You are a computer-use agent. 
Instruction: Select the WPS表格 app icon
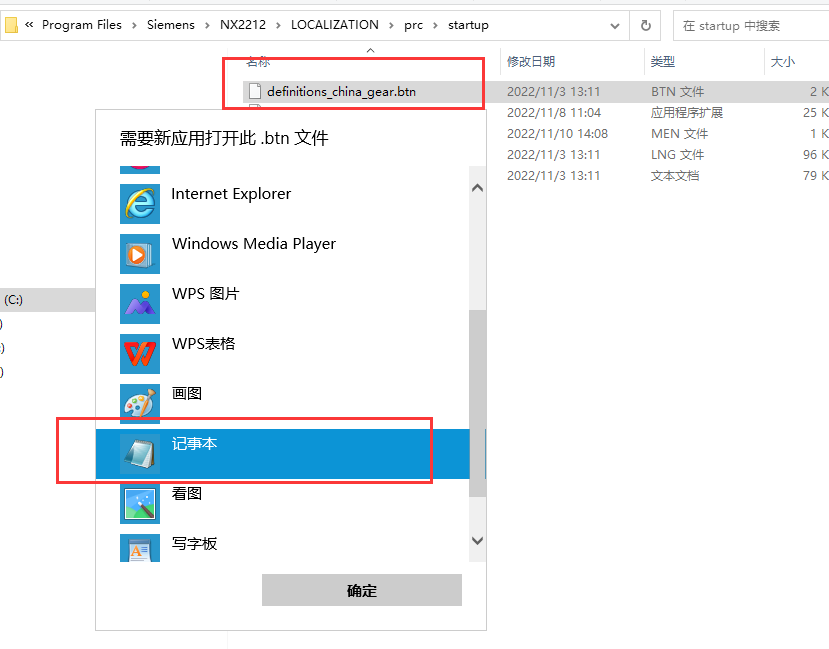coord(140,354)
